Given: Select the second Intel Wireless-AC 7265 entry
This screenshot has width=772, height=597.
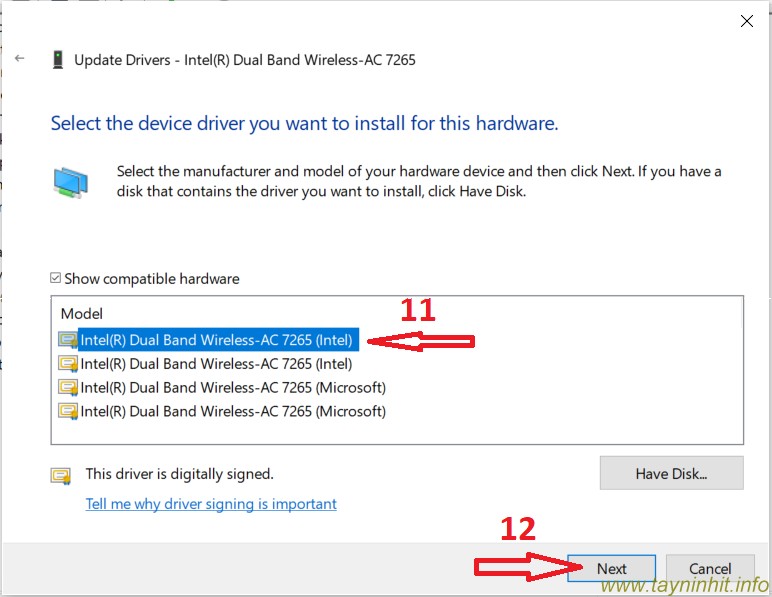Looking at the screenshot, I should click(x=216, y=364).
